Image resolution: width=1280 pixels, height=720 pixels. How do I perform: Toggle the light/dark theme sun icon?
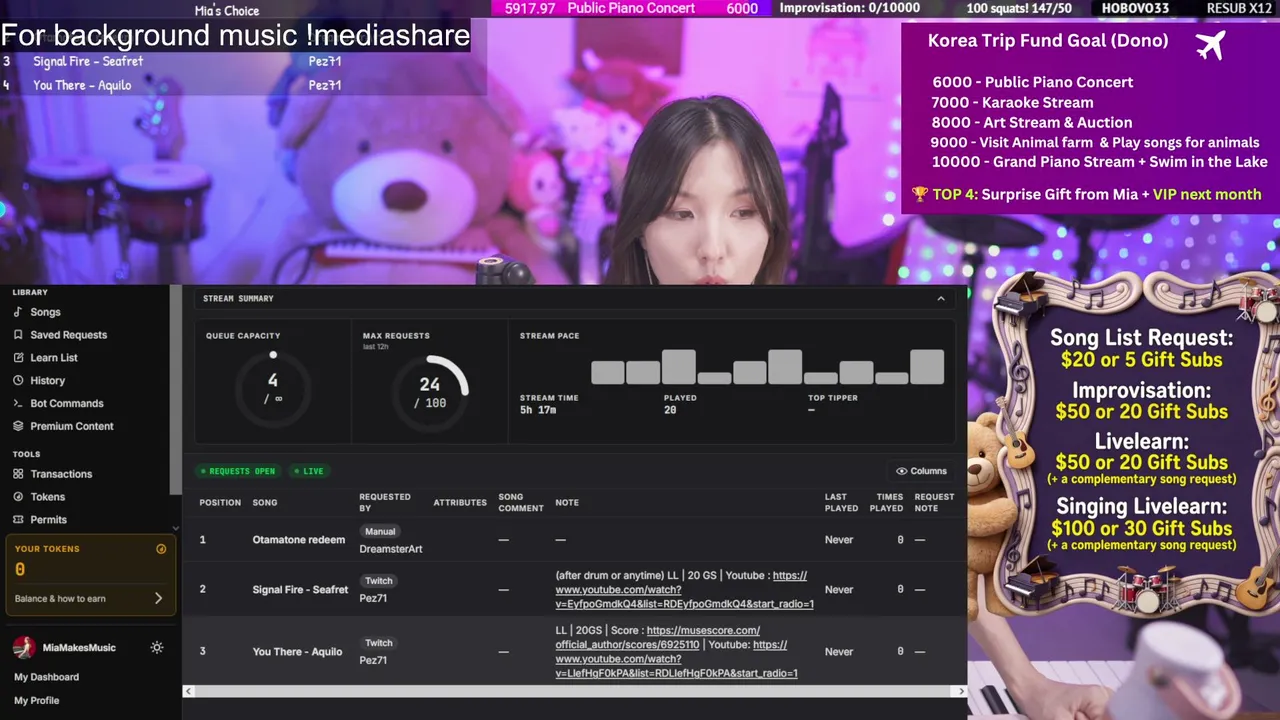pos(157,648)
